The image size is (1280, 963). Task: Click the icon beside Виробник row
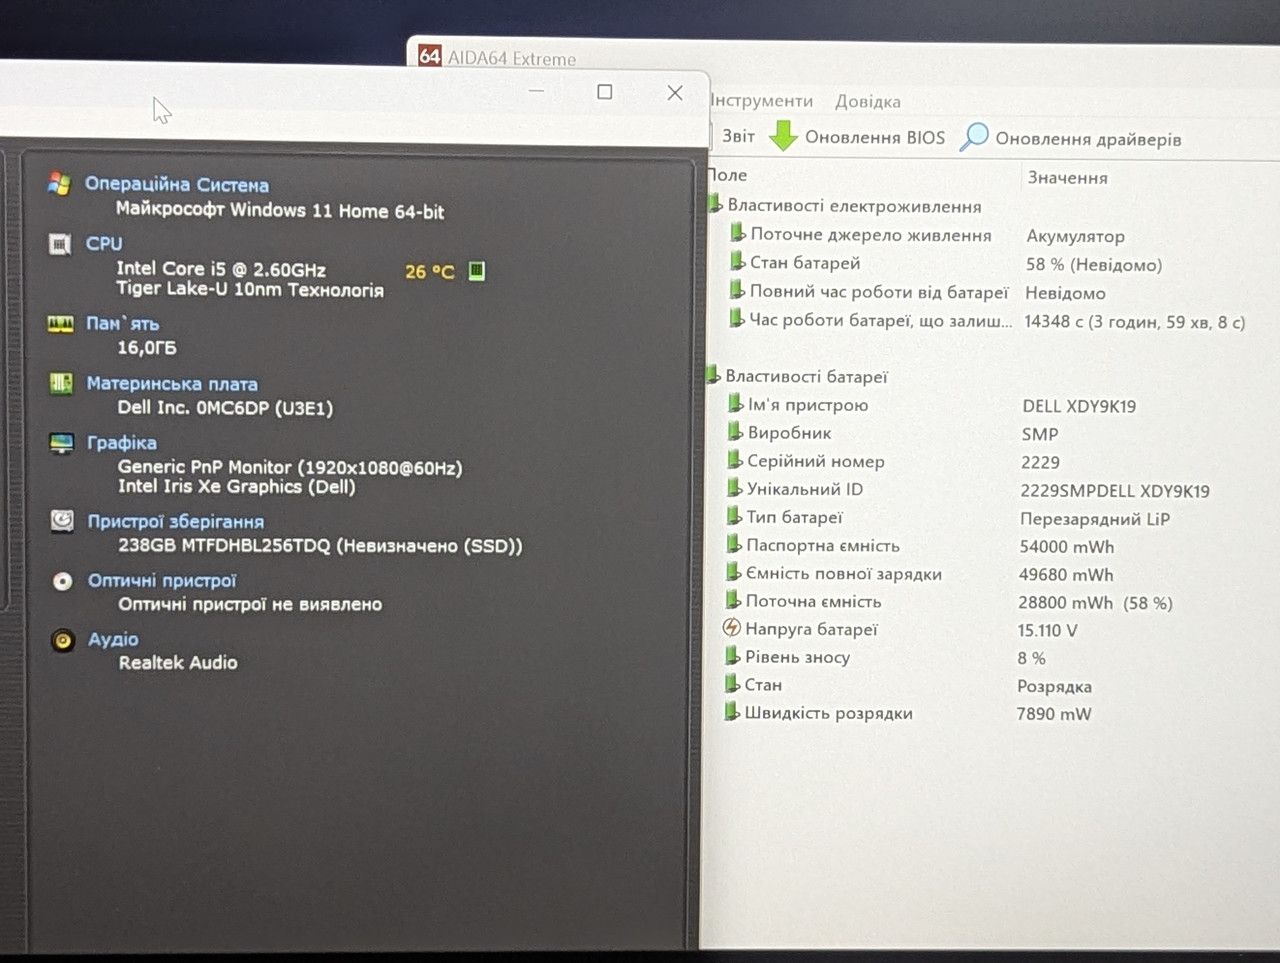[x=736, y=432]
